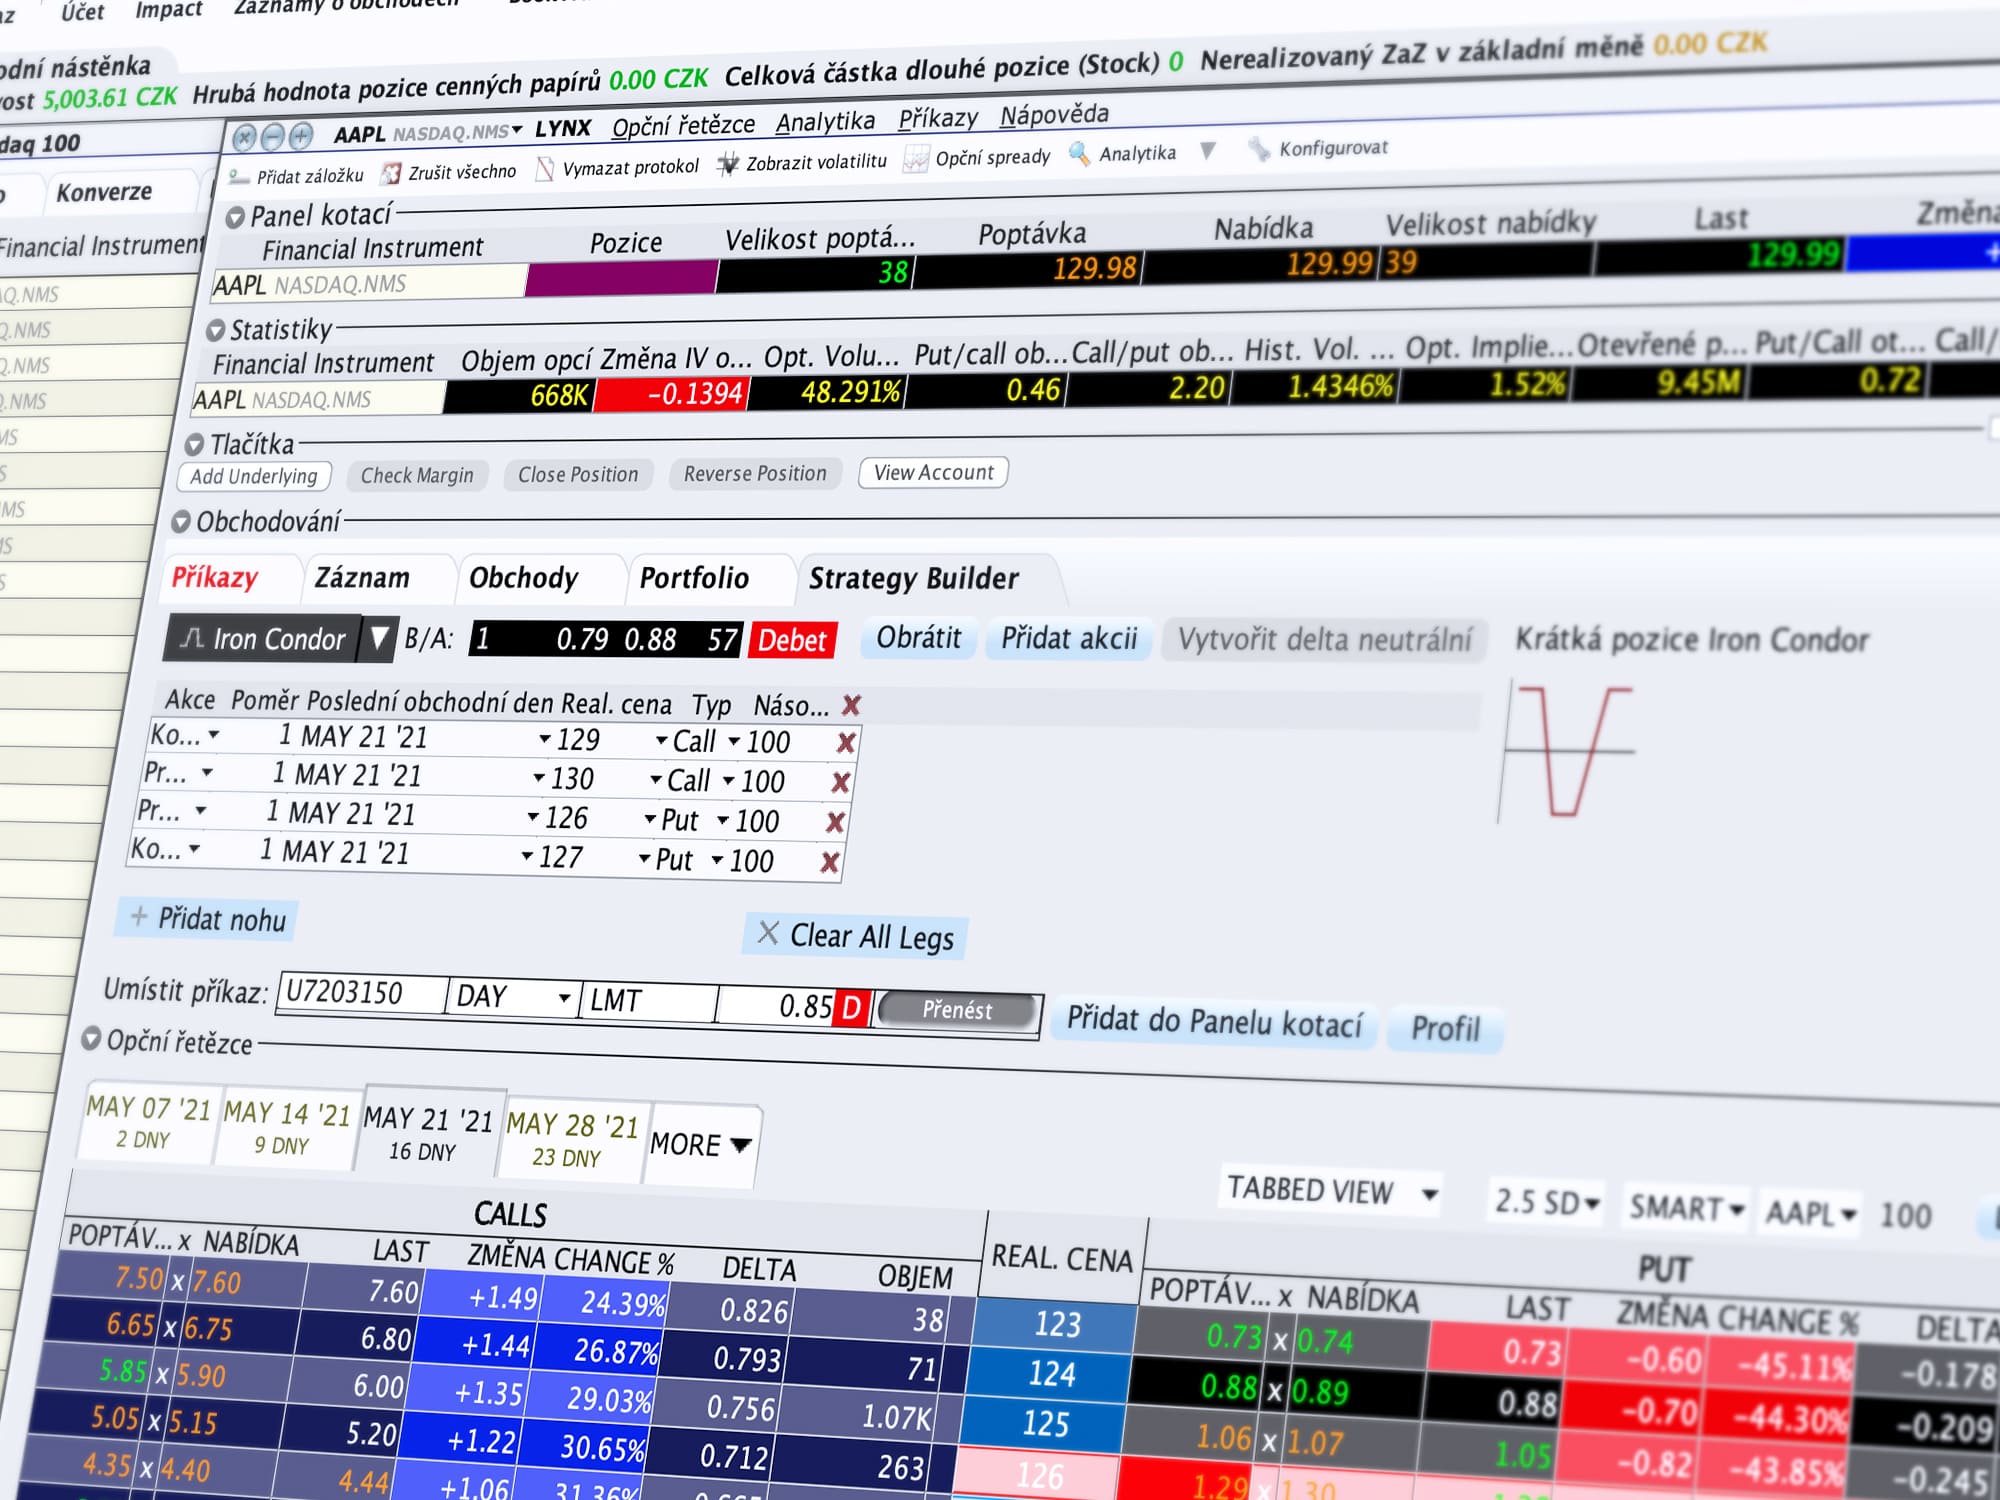Collapse the Opční řetězce section
The width and height of the screenshot is (2000, 1500).
[x=91, y=1039]
